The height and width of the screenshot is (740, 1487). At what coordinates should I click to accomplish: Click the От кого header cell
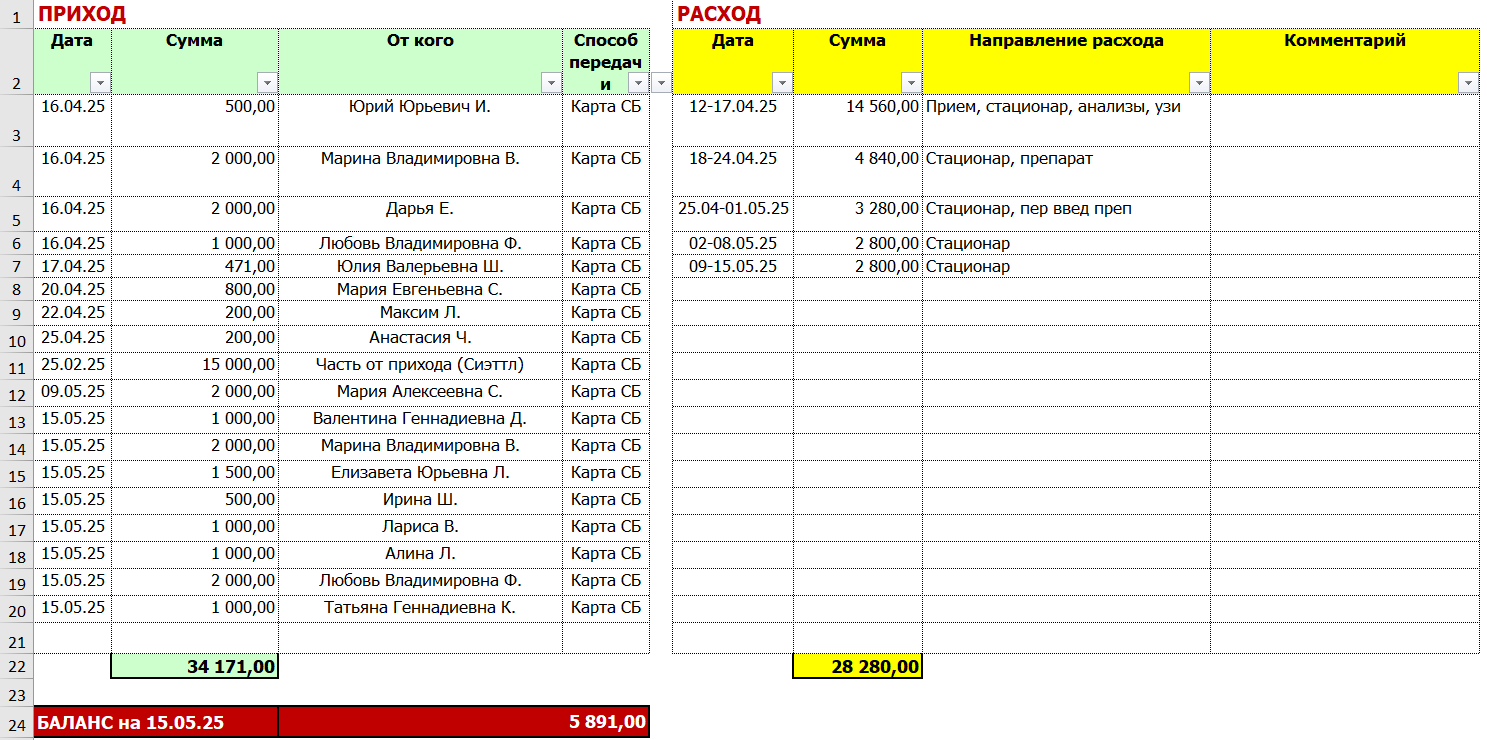[421, 62]
